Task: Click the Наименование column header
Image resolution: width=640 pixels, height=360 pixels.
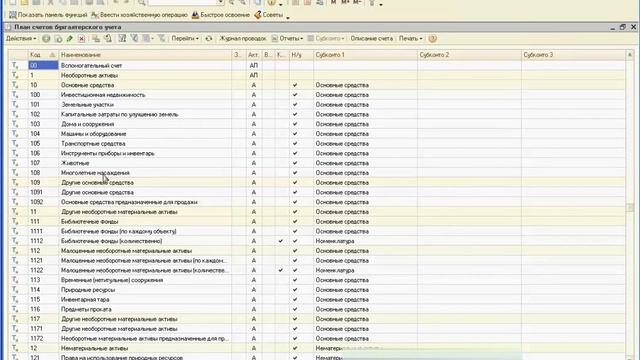Action: point(145,55)
